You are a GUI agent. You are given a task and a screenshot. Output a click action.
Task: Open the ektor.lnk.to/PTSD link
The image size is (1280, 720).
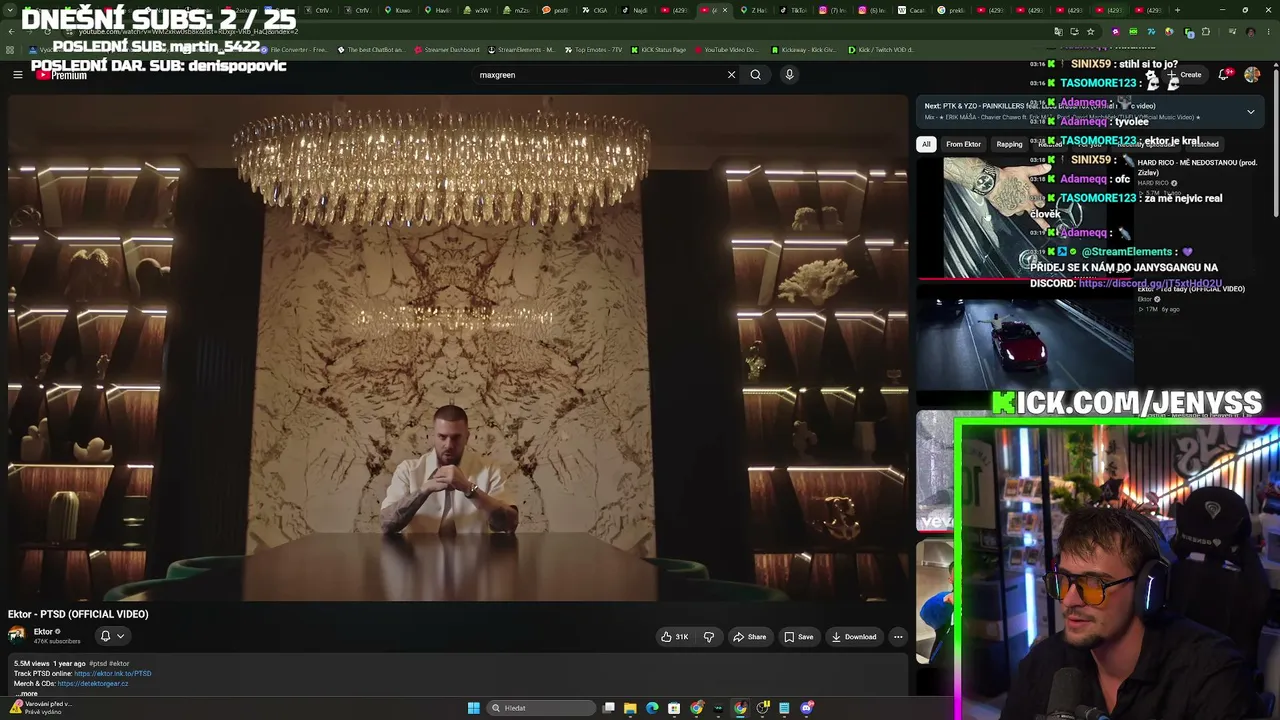point(113,674)
